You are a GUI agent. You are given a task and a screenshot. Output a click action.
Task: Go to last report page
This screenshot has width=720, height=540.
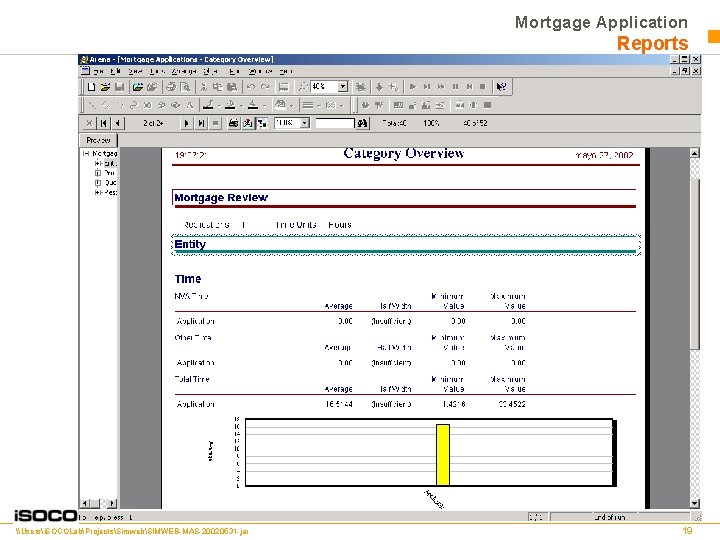201,123
